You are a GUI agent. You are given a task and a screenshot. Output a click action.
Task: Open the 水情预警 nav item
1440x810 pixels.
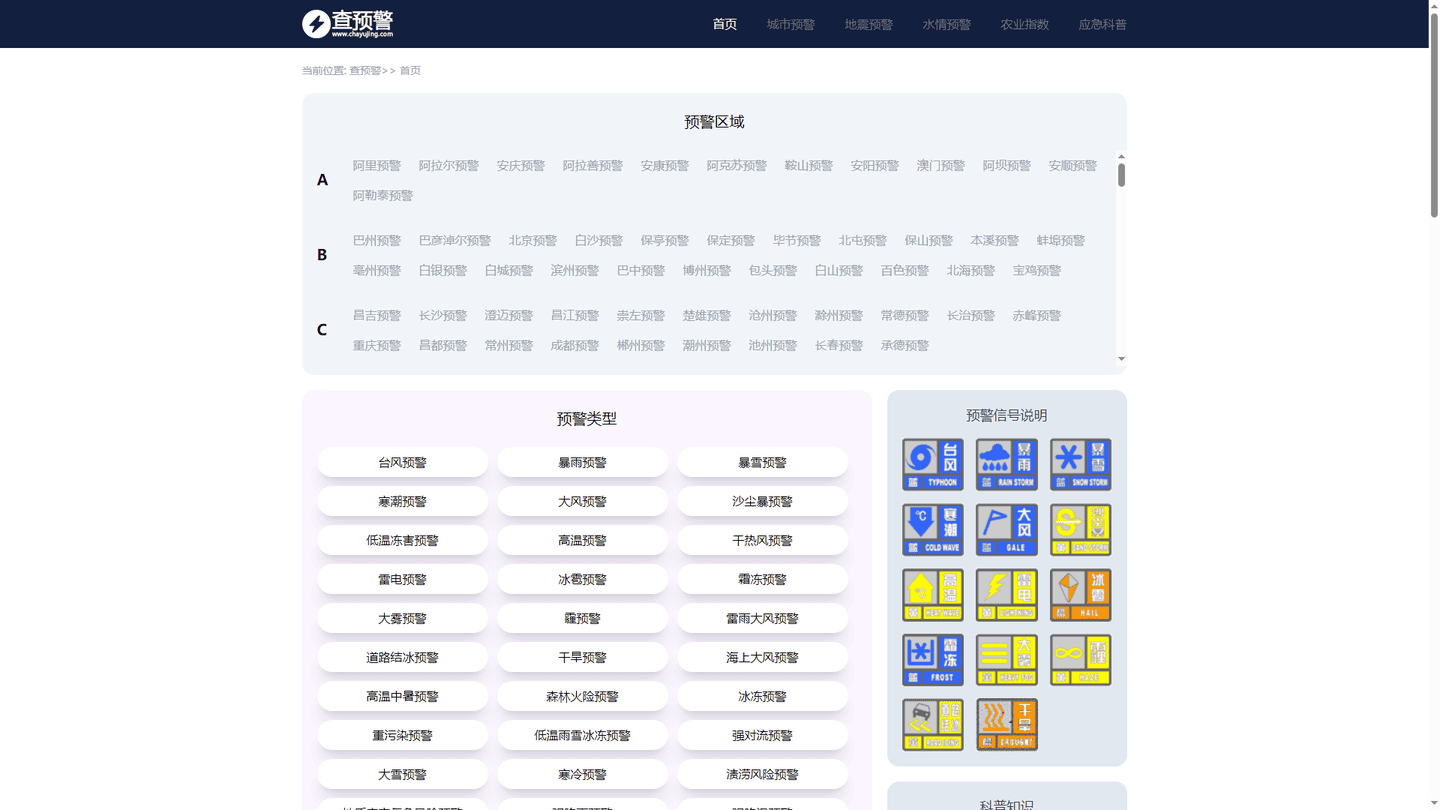(947, 24)
